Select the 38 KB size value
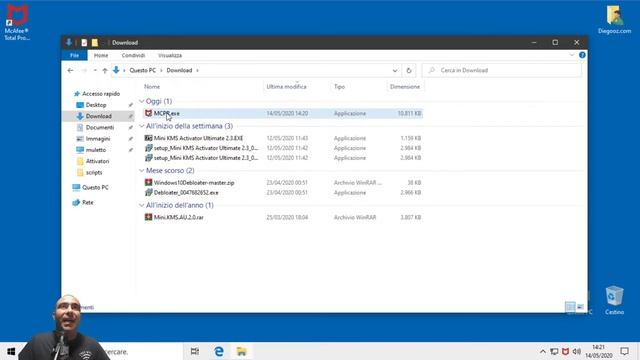This screenshot has height=360, width=640. pyautogui.click(x=414, y=183)
